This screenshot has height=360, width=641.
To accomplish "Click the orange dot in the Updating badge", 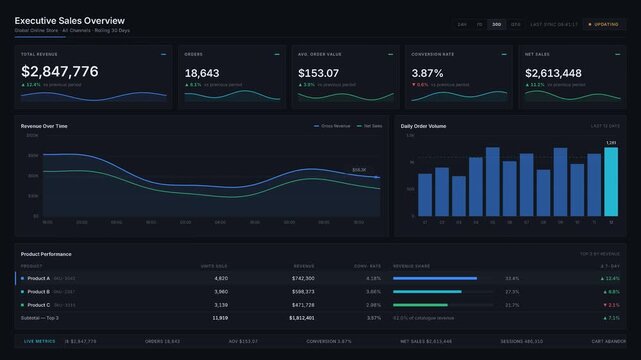I will (589, 25).
